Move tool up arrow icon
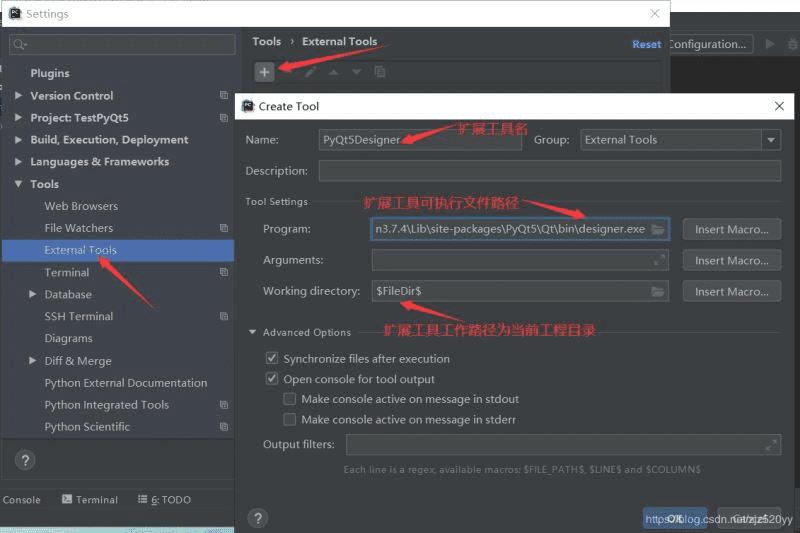The height and width of the screenshot is (533, 800). (333, 72)
